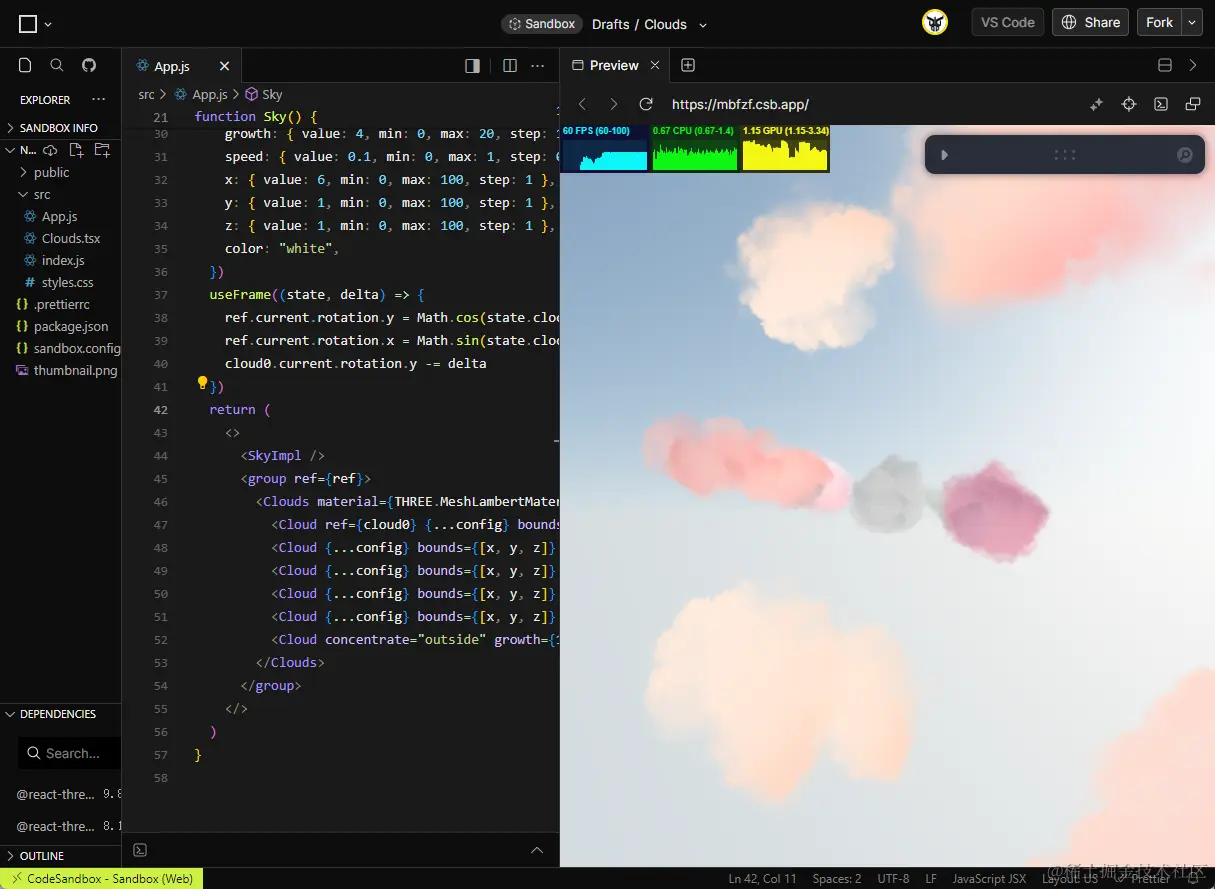The height and width of the screenshot is (889, 1215).
Task: Click the 60 FPS performance graph
Action: (604, 148)
